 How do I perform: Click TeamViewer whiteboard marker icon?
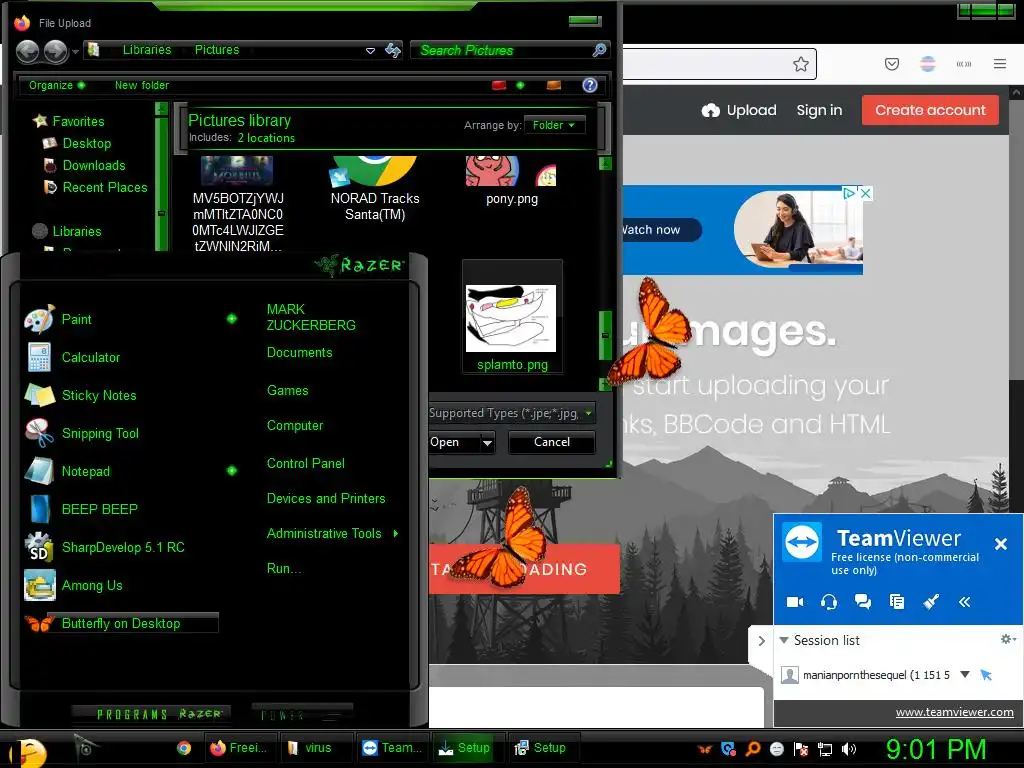(x=931, y=602)
